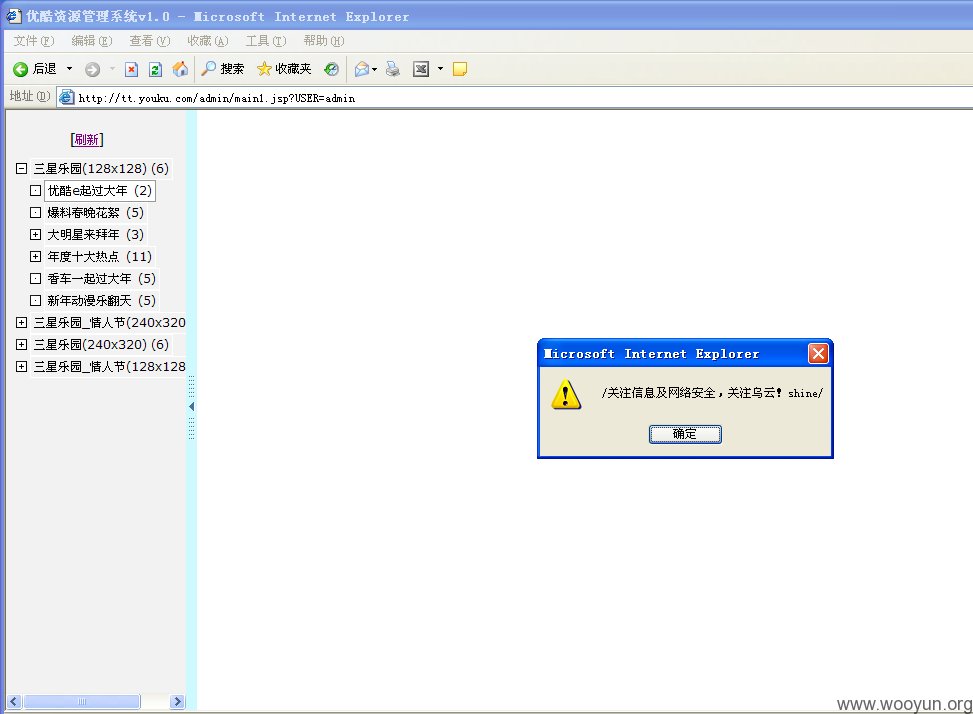Open the 编辑(E) menu
Image resolution: width=973 pixels, height=714 pixels.
(x=92, y=41)
